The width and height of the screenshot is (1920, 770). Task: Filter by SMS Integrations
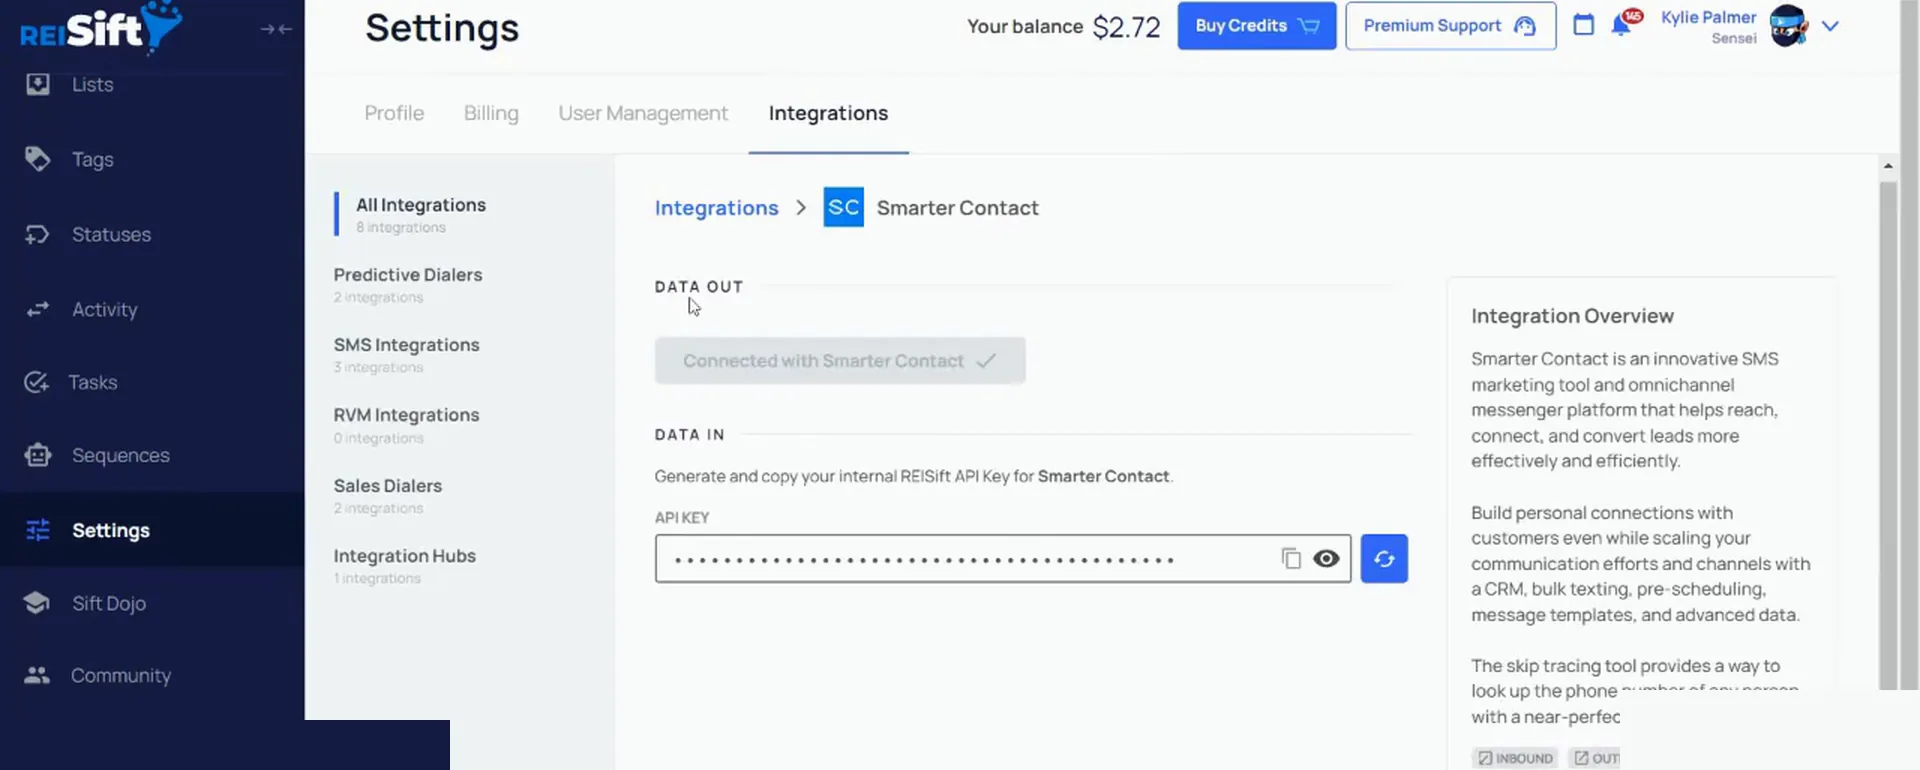[406, 355]
